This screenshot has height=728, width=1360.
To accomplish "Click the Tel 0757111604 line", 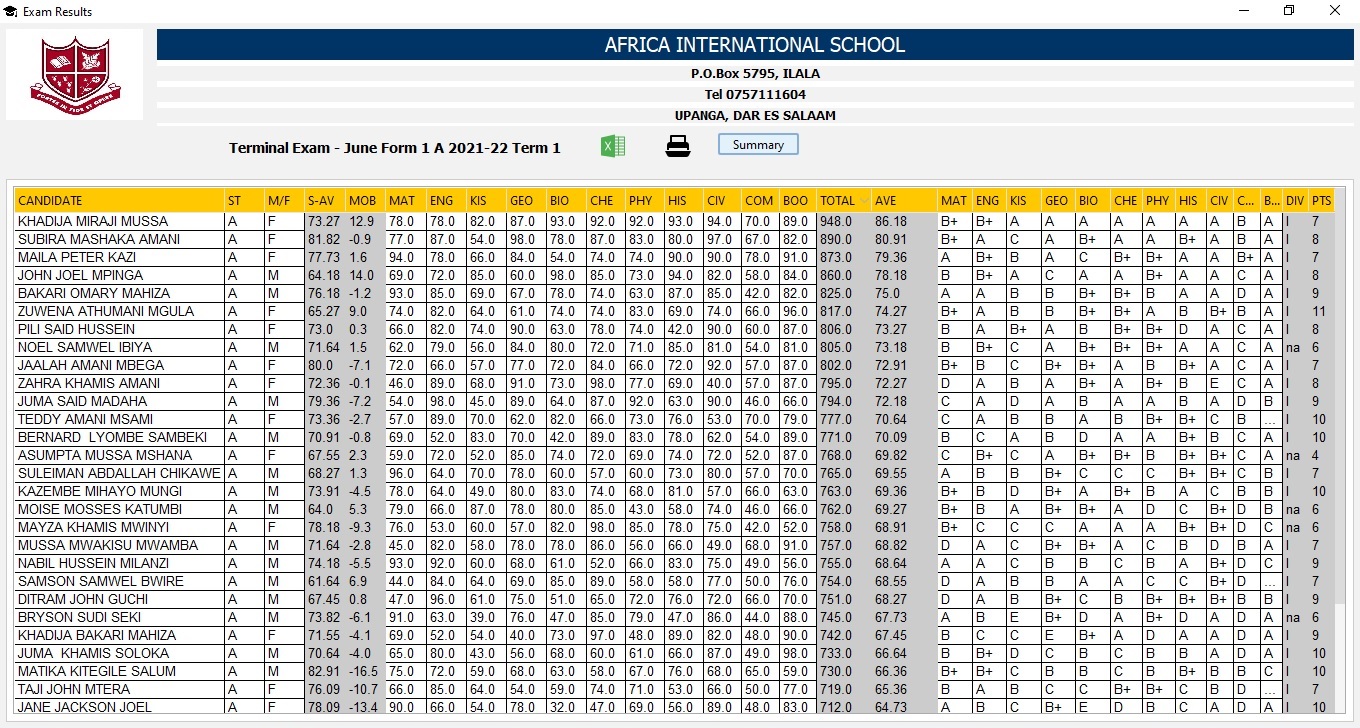I will point(755,94).
